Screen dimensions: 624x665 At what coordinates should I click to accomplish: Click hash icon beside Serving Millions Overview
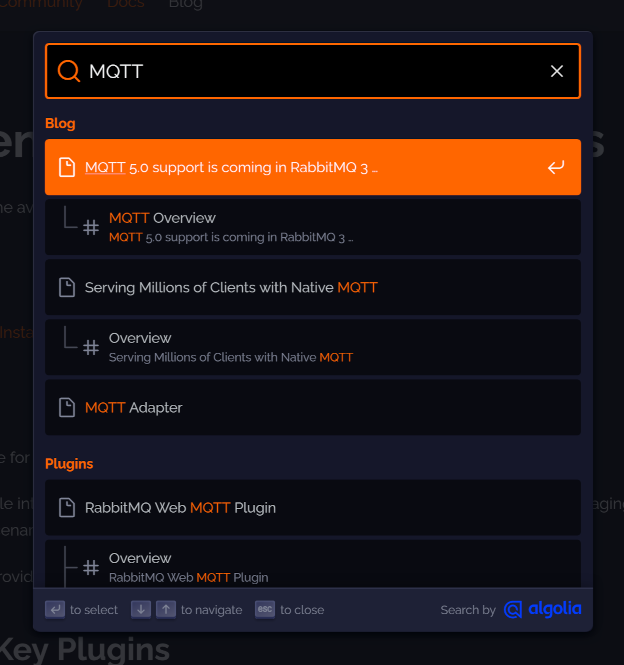pyautogui.click(x=90, y=347)
